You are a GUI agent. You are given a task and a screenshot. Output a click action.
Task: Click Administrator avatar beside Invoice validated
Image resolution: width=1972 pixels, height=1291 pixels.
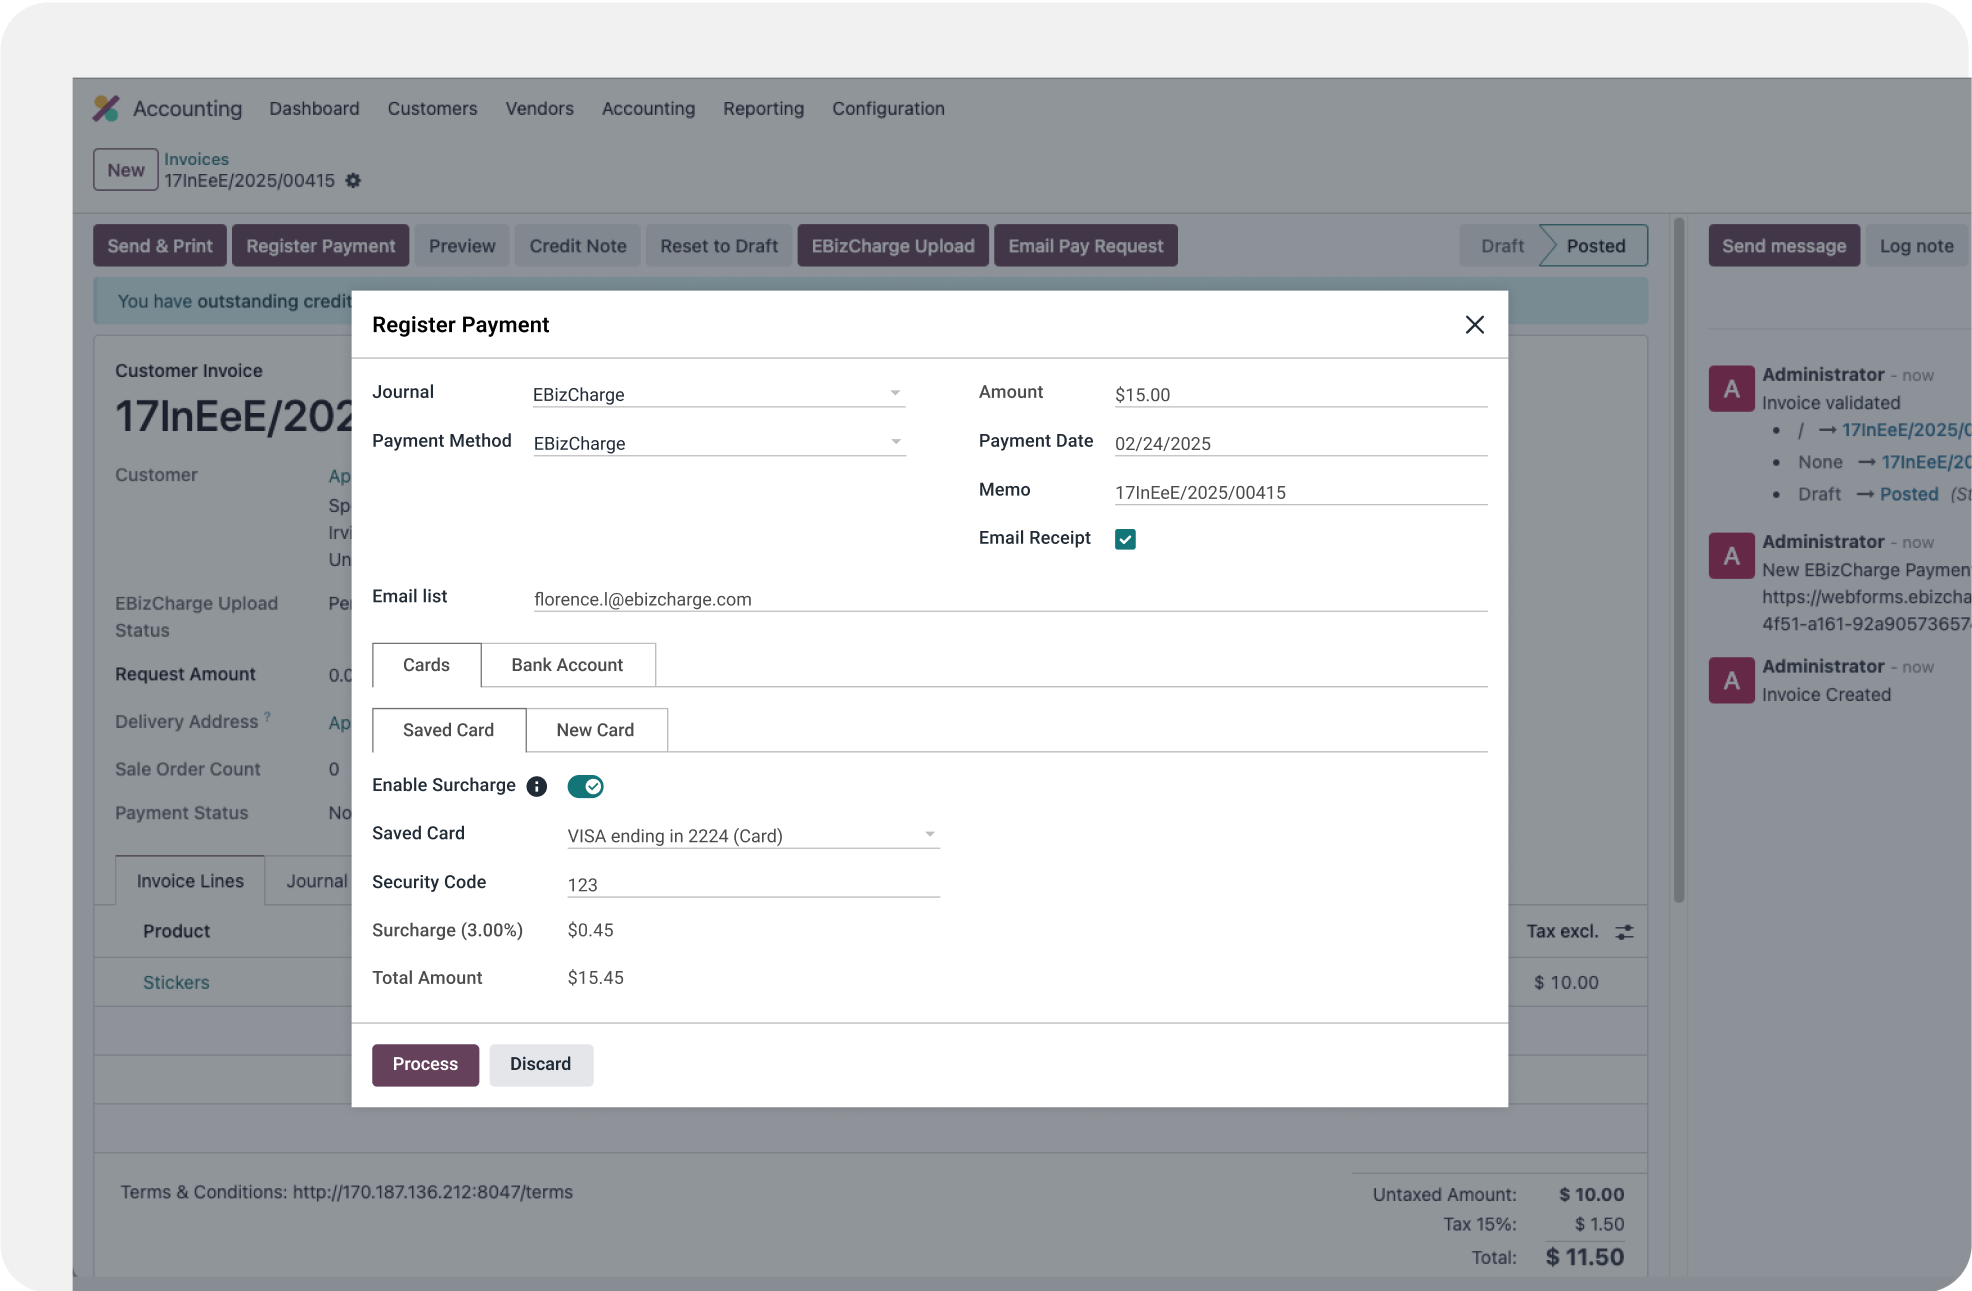(x=1732, y=389)
